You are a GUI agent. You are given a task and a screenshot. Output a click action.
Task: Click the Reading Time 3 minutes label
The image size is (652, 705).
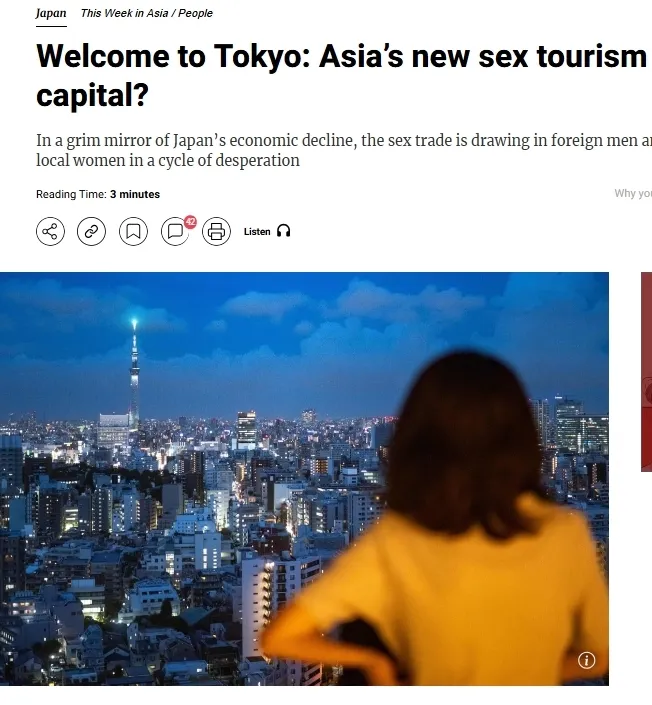click(98, 194)
